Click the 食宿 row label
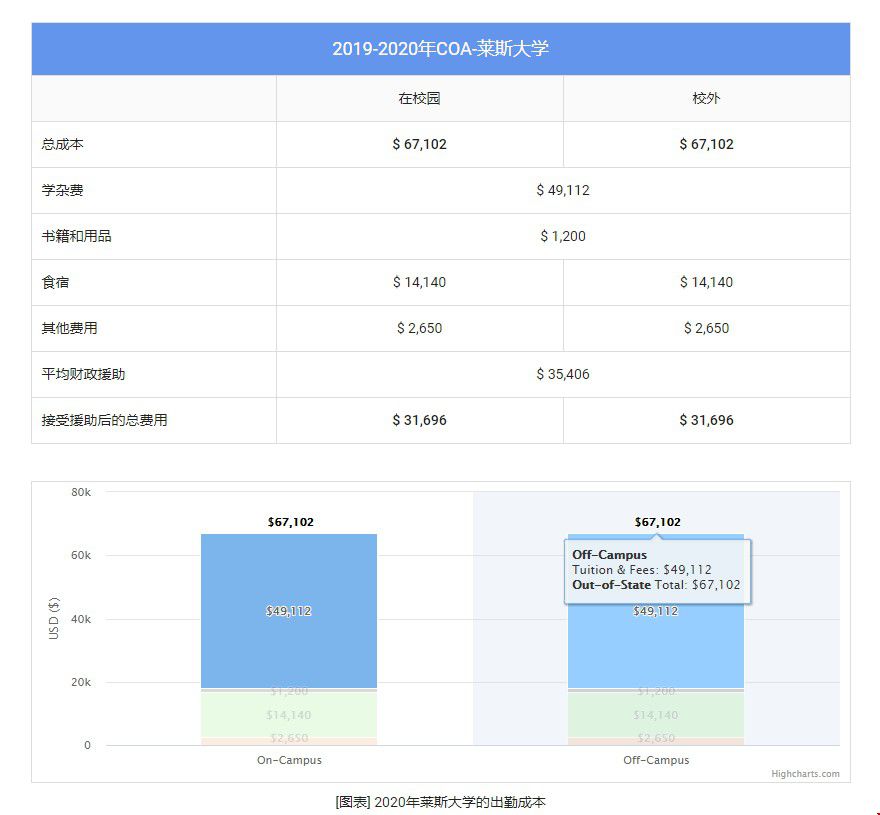Viewport: 880px width, 815px height. pyautogui.click(x=56, y=282)
